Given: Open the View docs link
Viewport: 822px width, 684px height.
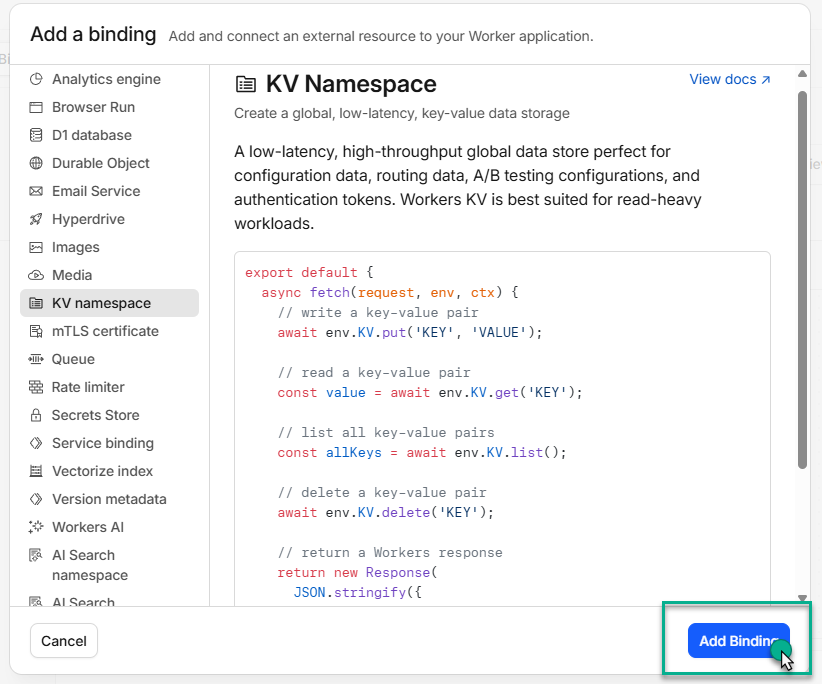Looking at the screenshot, I should 730,79.
